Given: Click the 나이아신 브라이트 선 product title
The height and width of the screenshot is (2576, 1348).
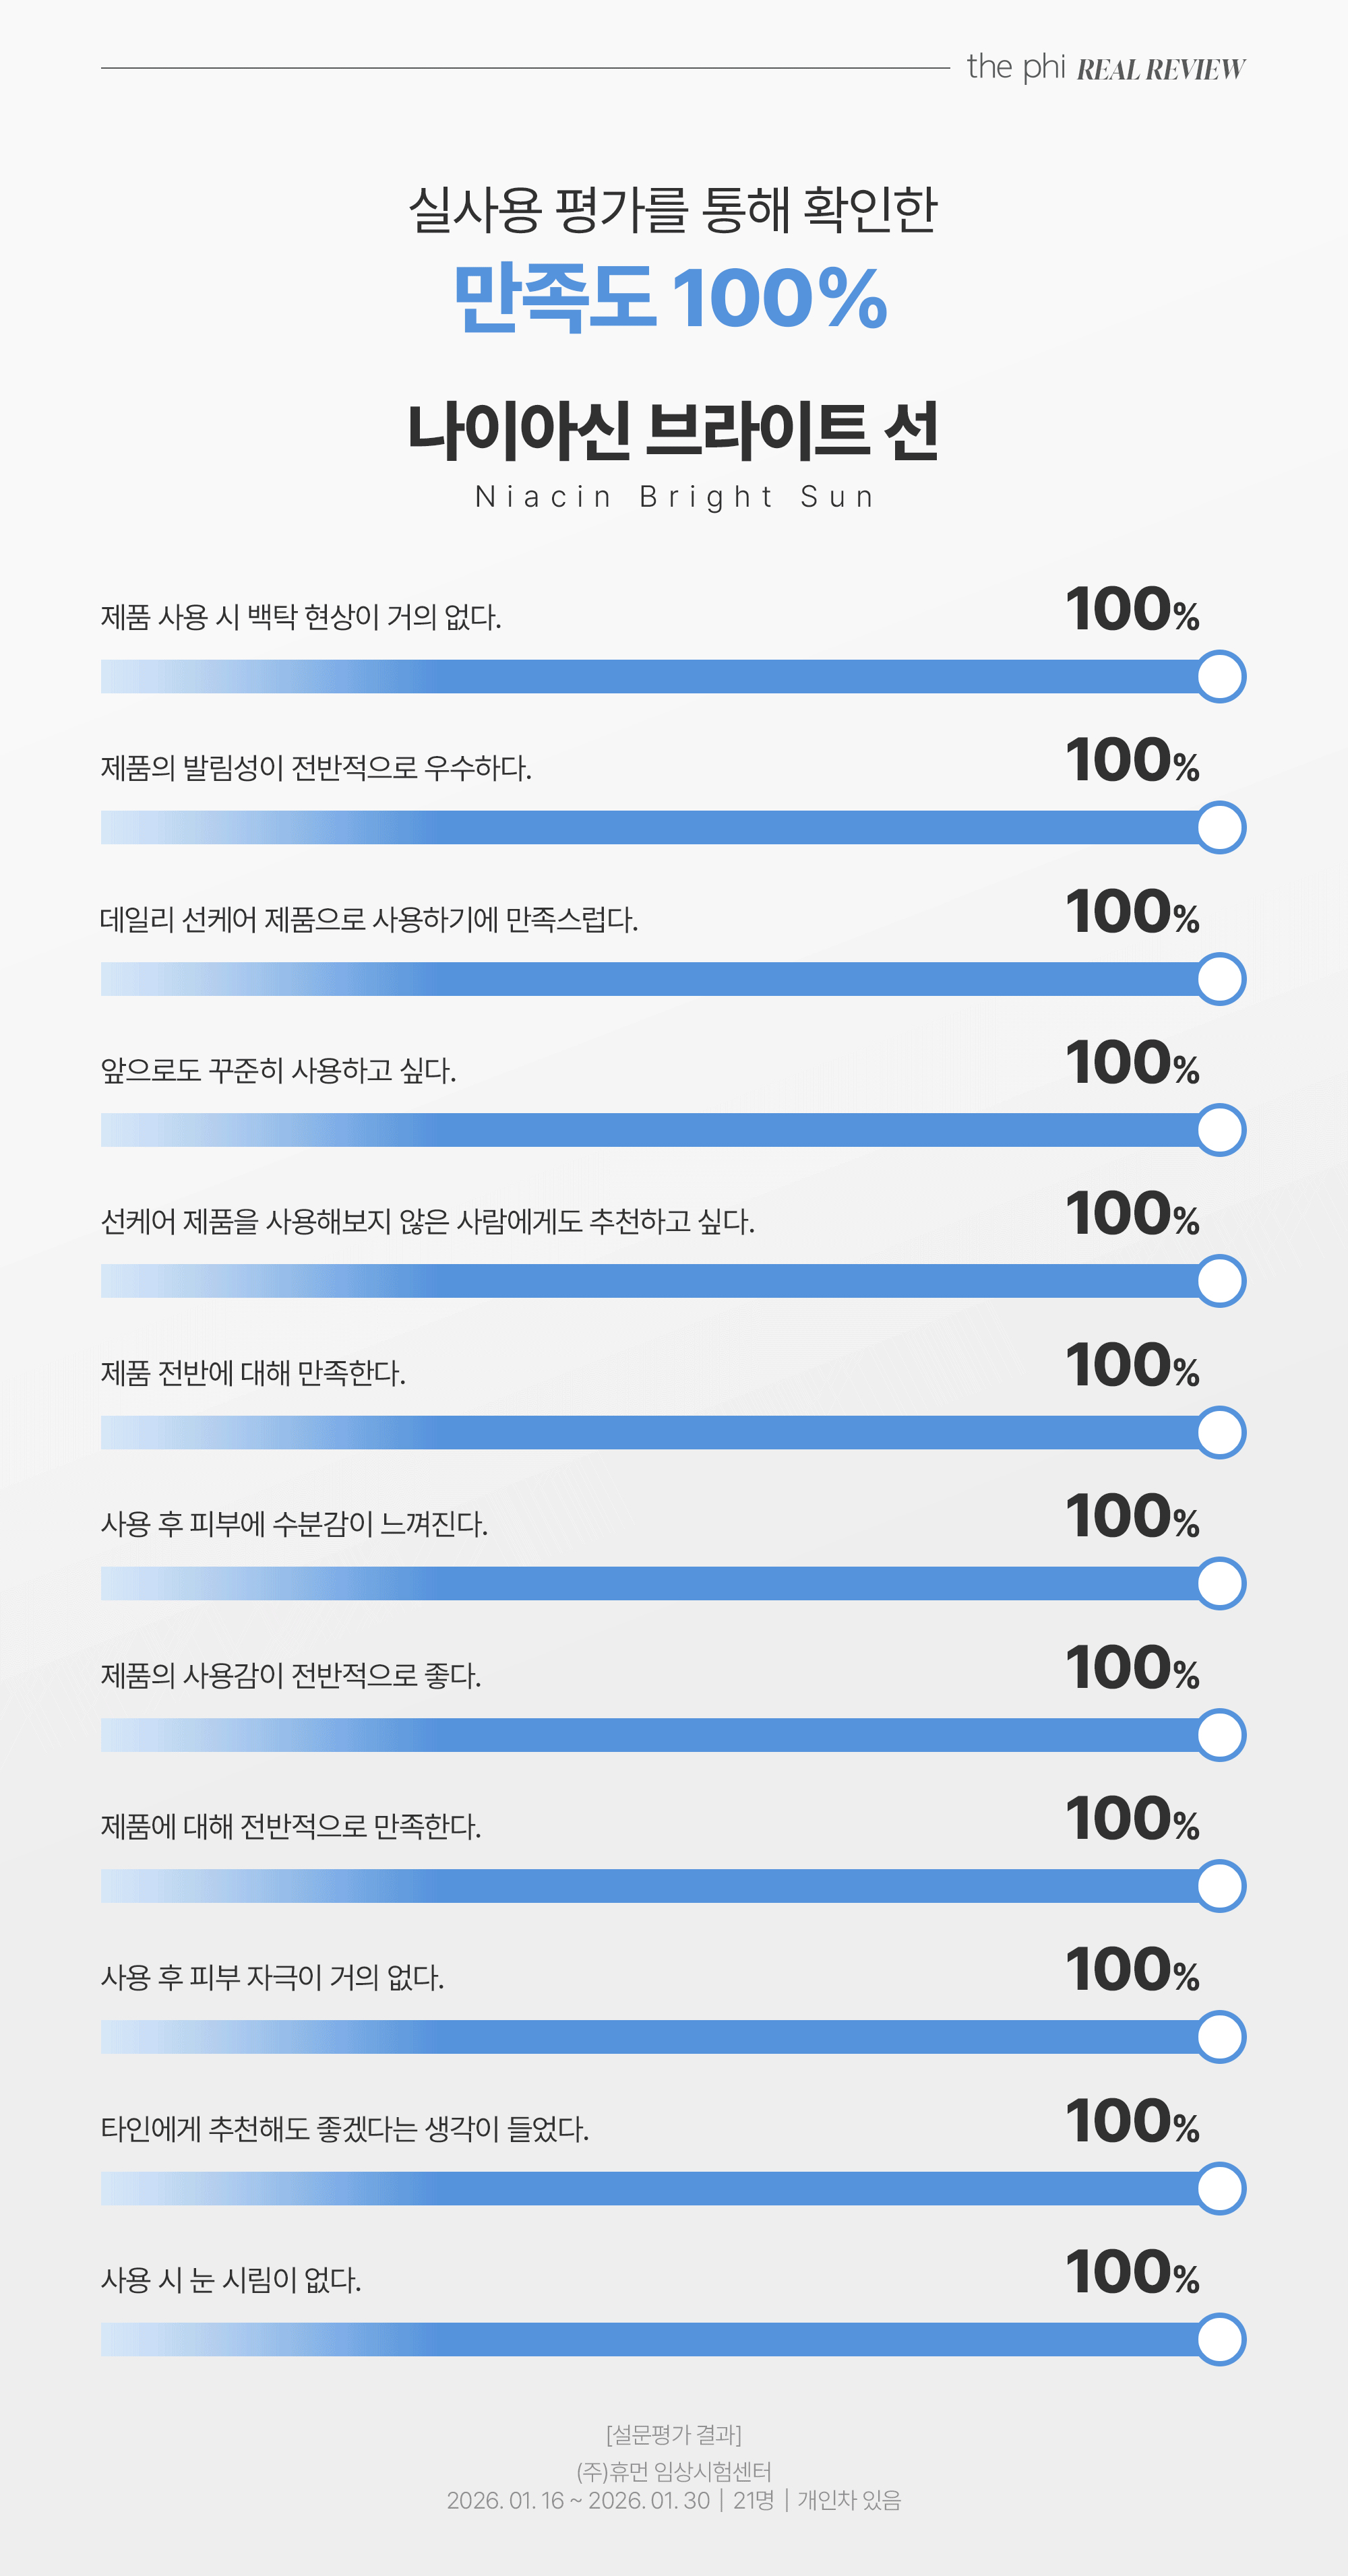Looking at the screenshot, I should pos(673,431).
